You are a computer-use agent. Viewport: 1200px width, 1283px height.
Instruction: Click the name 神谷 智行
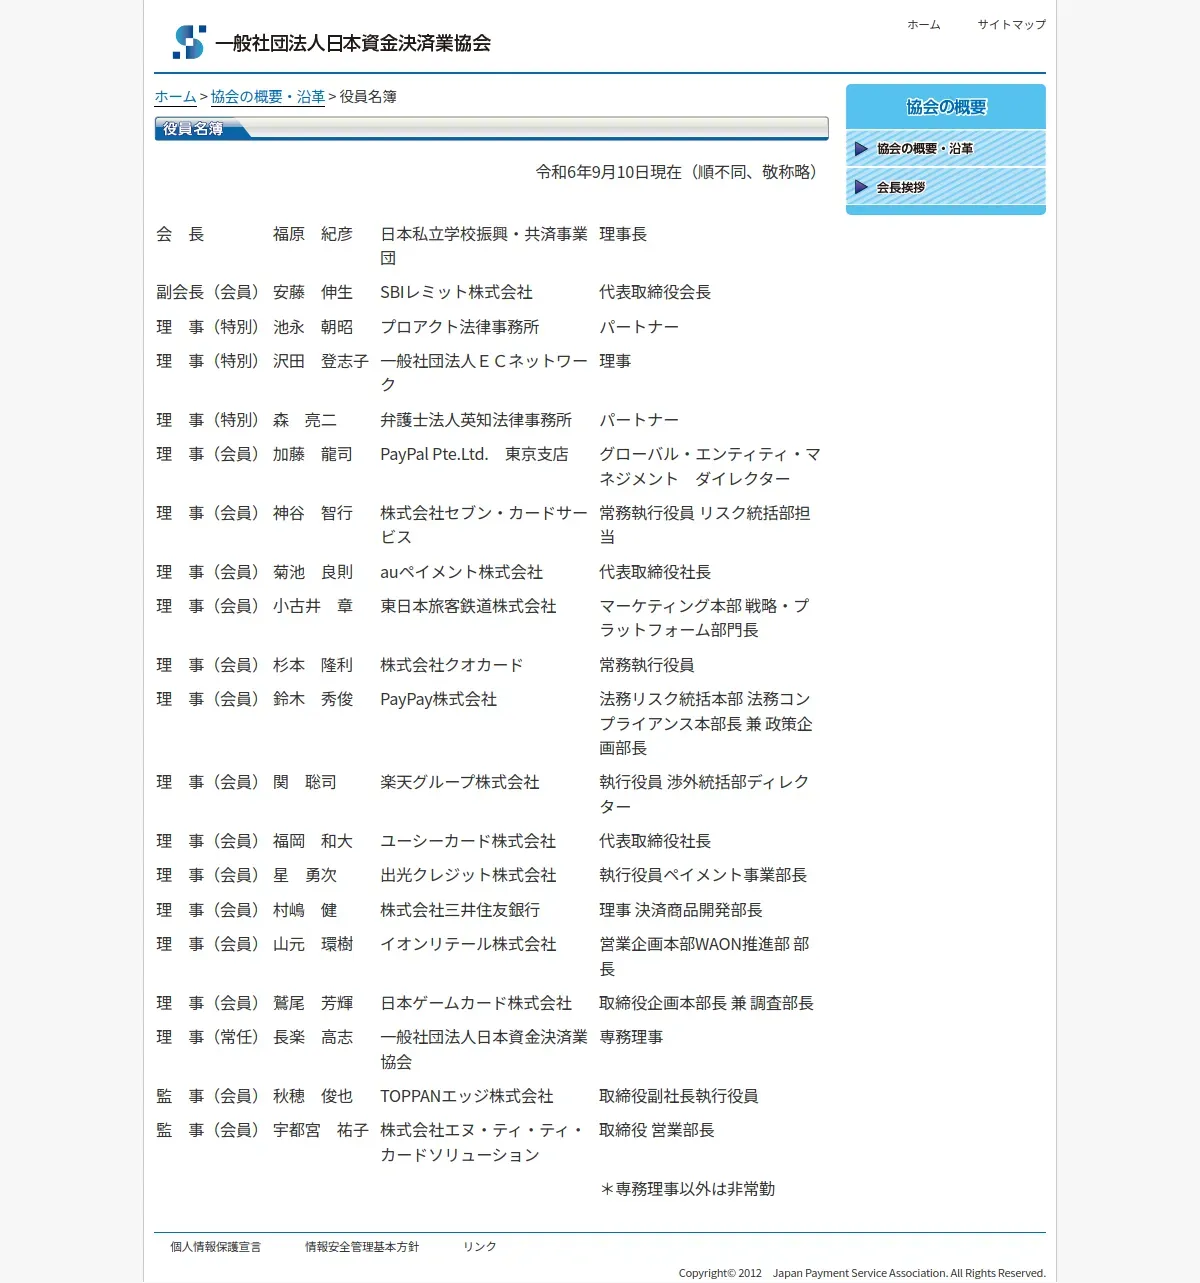click(x=313, y=513)
